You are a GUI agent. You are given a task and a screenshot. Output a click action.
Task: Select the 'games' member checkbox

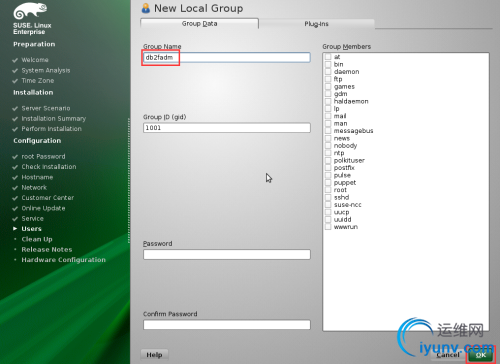coord(328,86)
